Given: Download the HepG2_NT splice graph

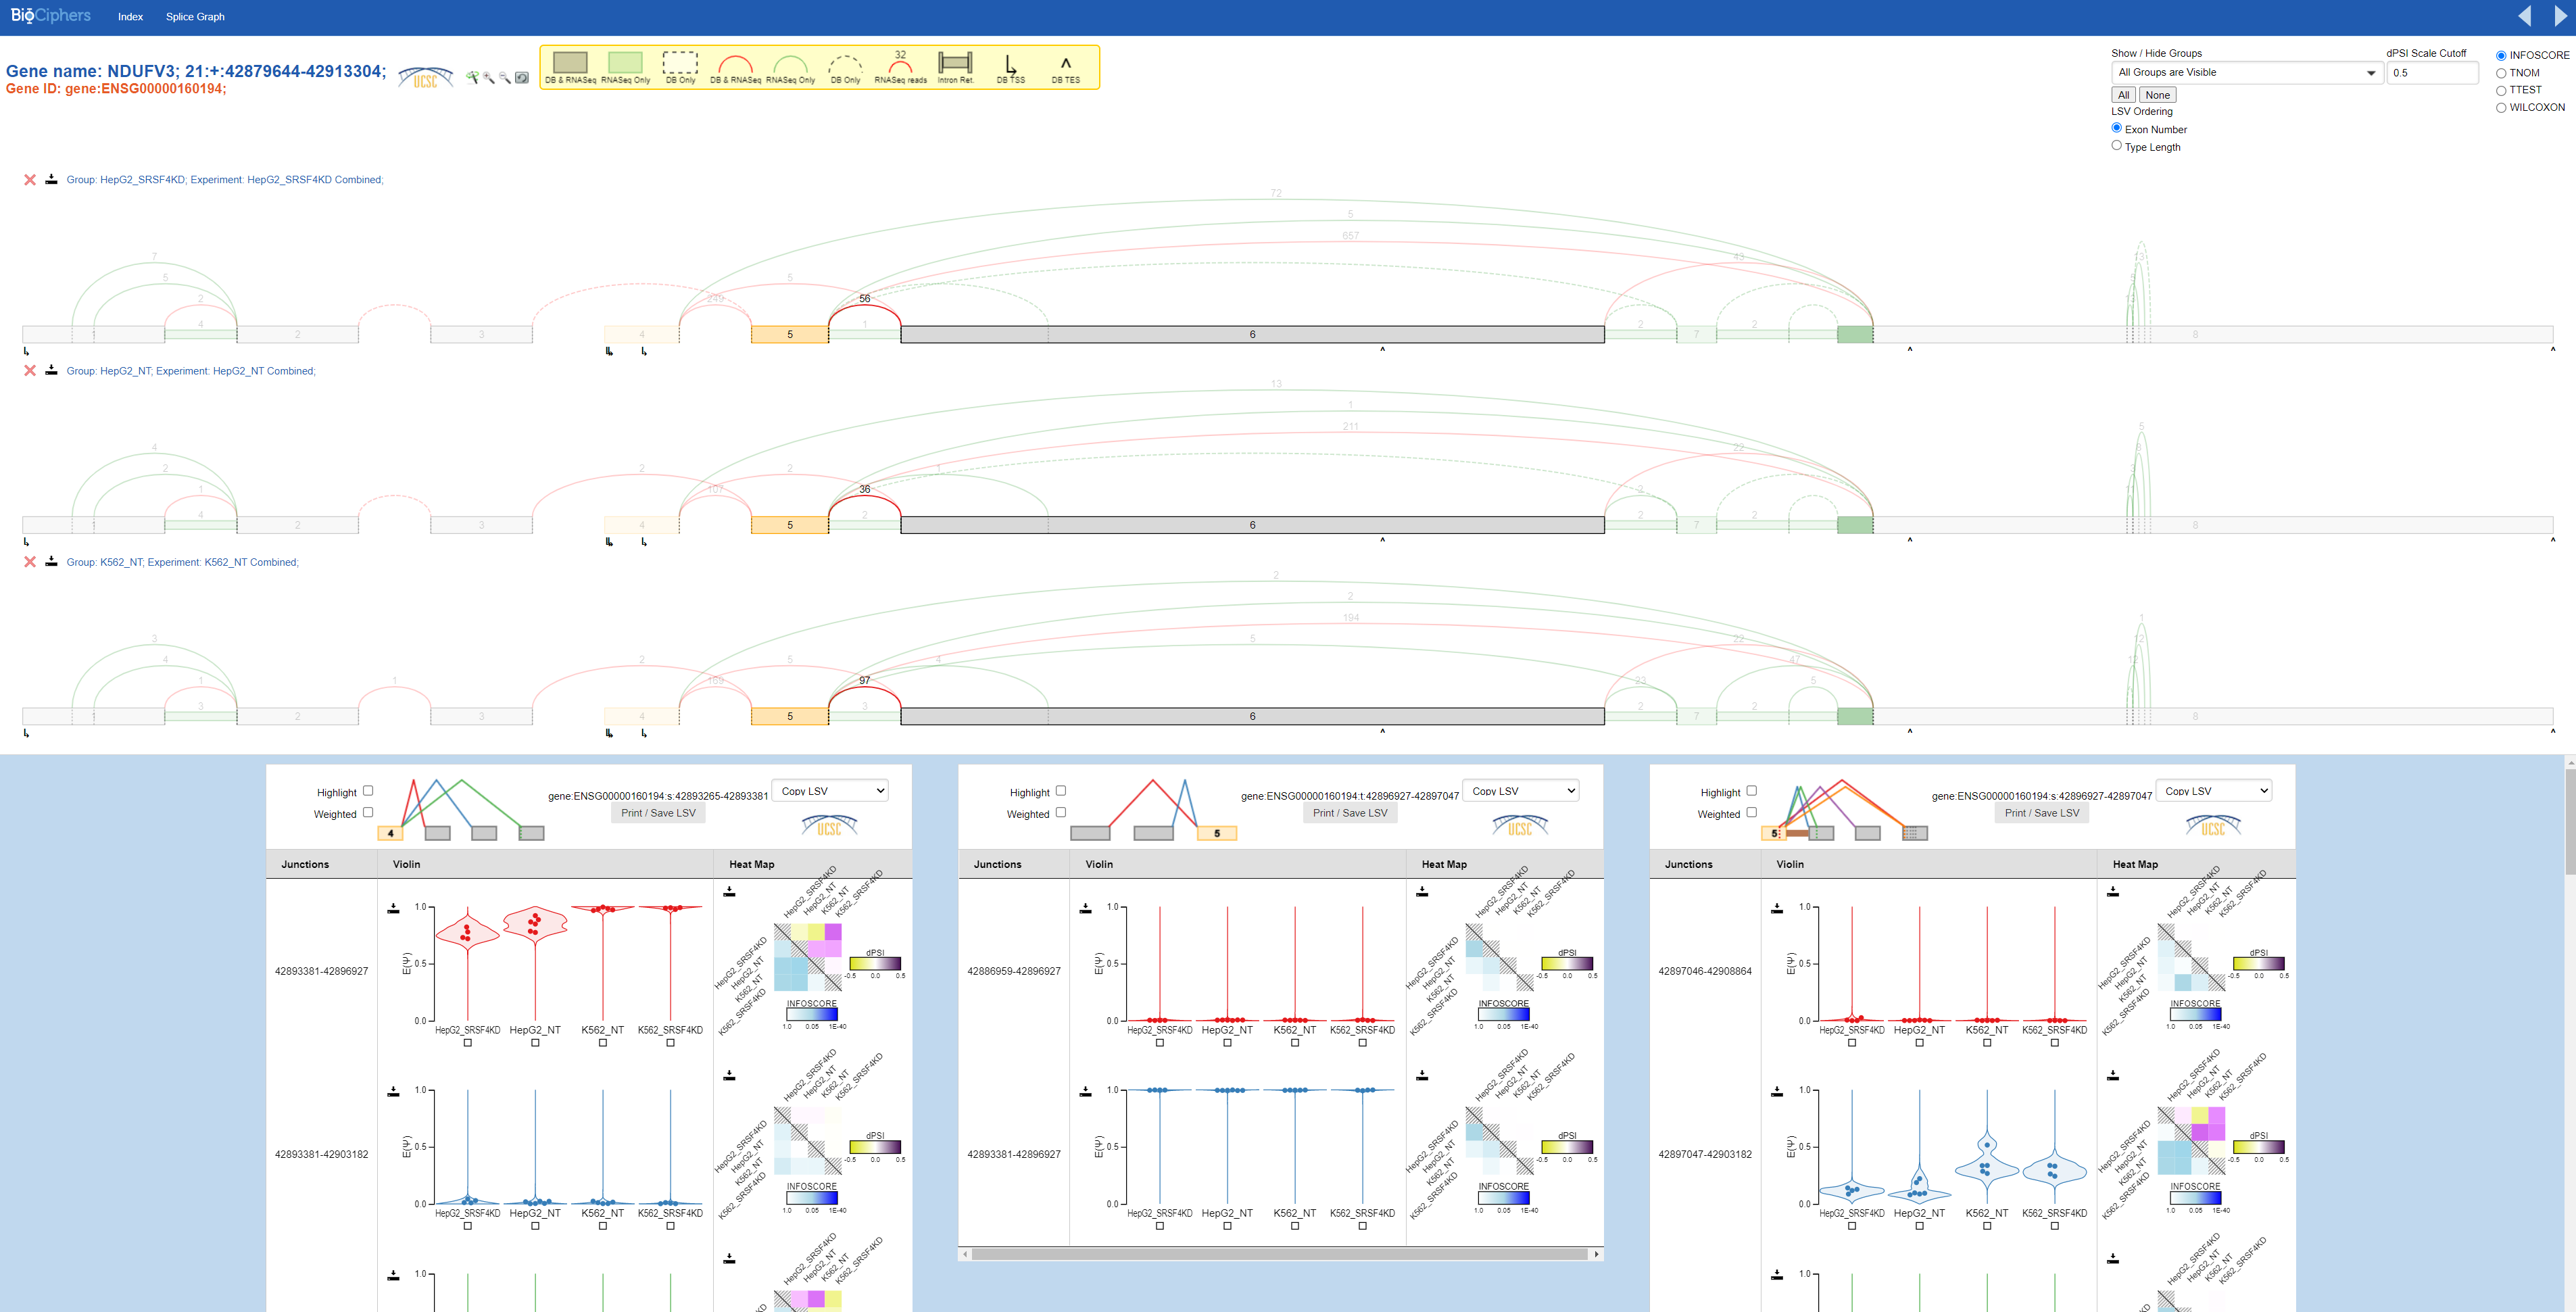Looking at the screenshot, I should click(x=51, y=370).
